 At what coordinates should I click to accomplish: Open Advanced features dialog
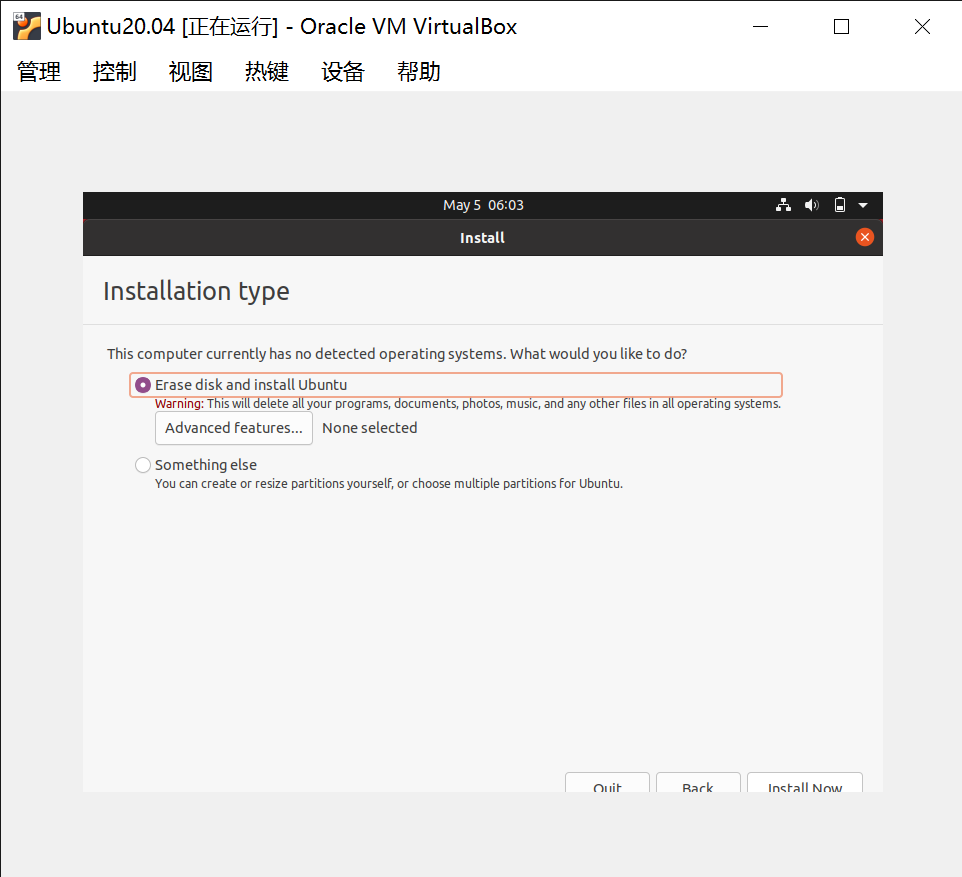coord(234,428)
